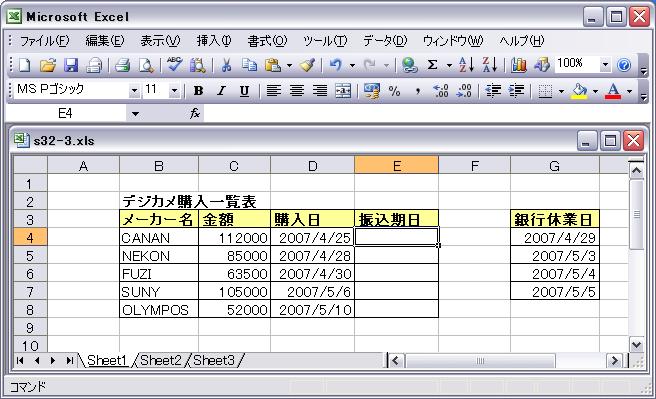
Task: Click the yellow Fill Color swatch
Action: (x=579, y=91)
